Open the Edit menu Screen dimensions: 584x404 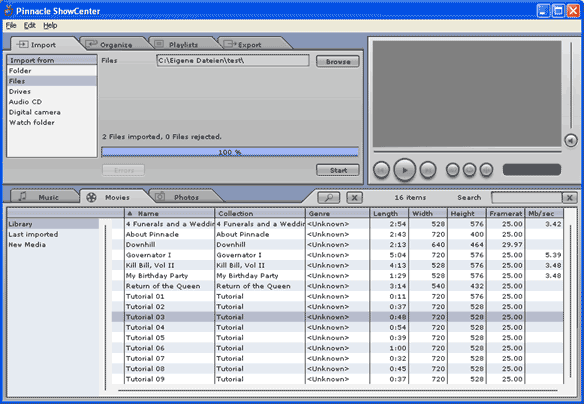click(x=30, y=25)
